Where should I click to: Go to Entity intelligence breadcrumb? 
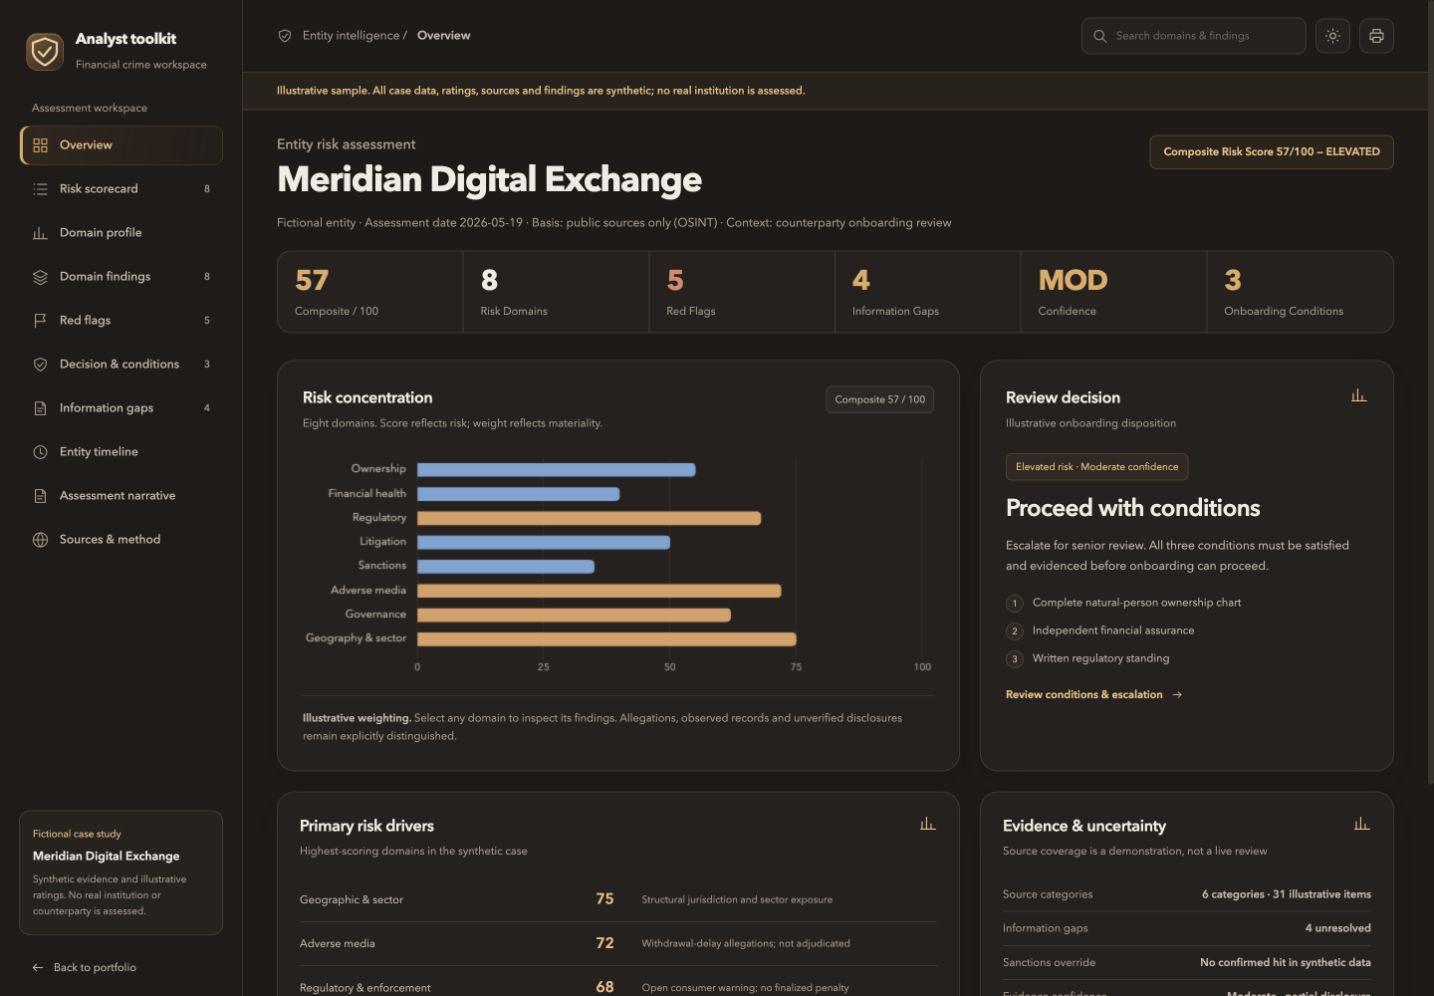tap(351, 36)
